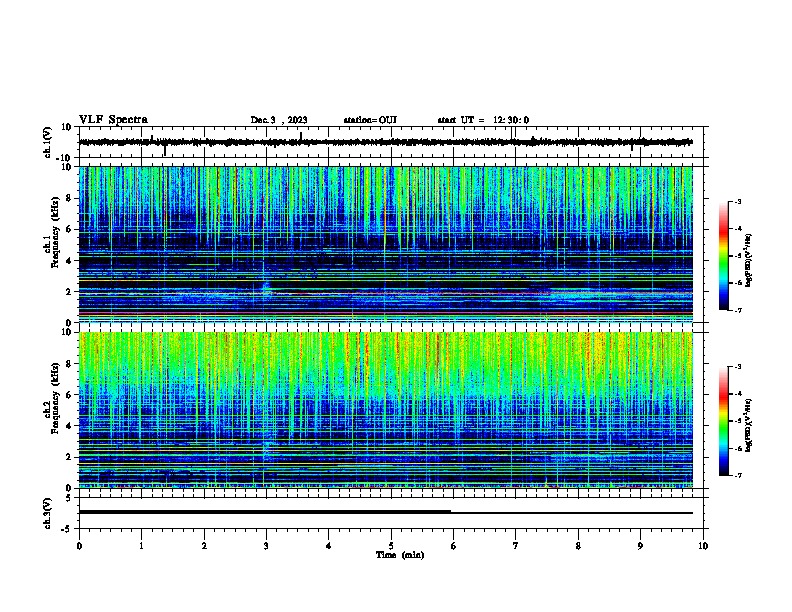Click the "-10" tick on the ch.1(V) axis
Image resolution: width=792 pixels, height=612 pixels.
pos(64,158)
